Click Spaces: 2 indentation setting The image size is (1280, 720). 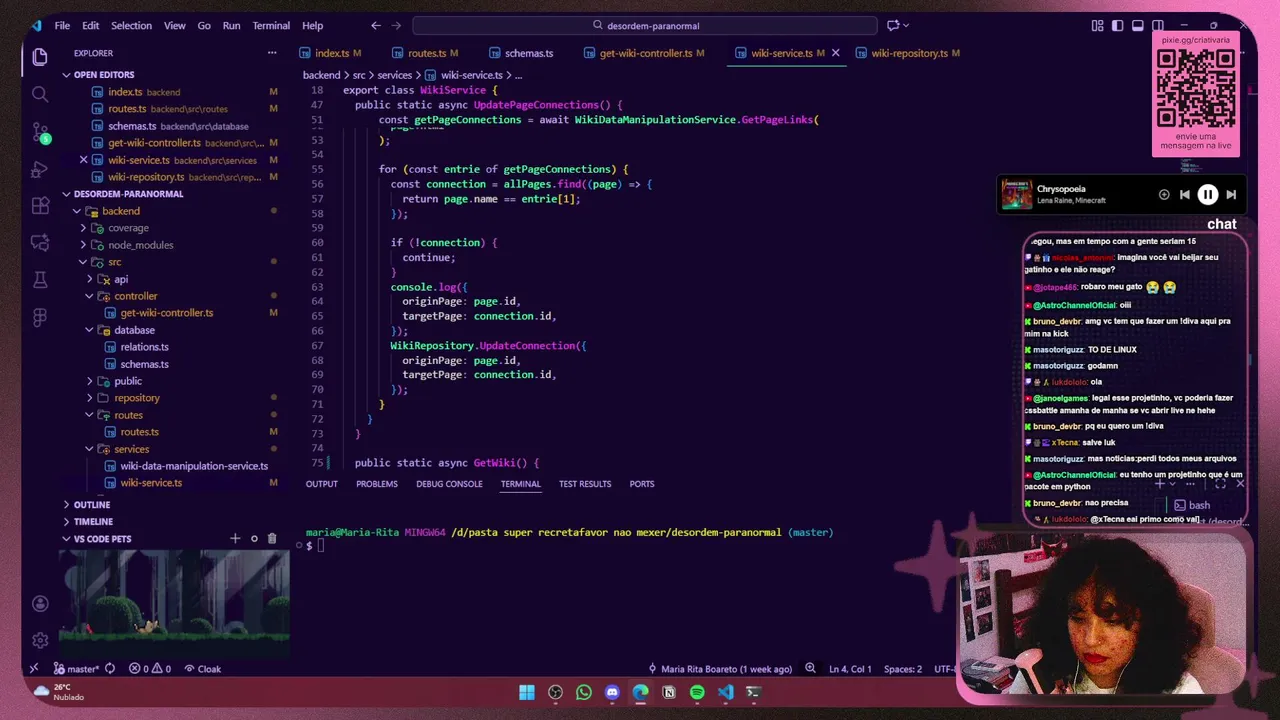pos(903,669)
